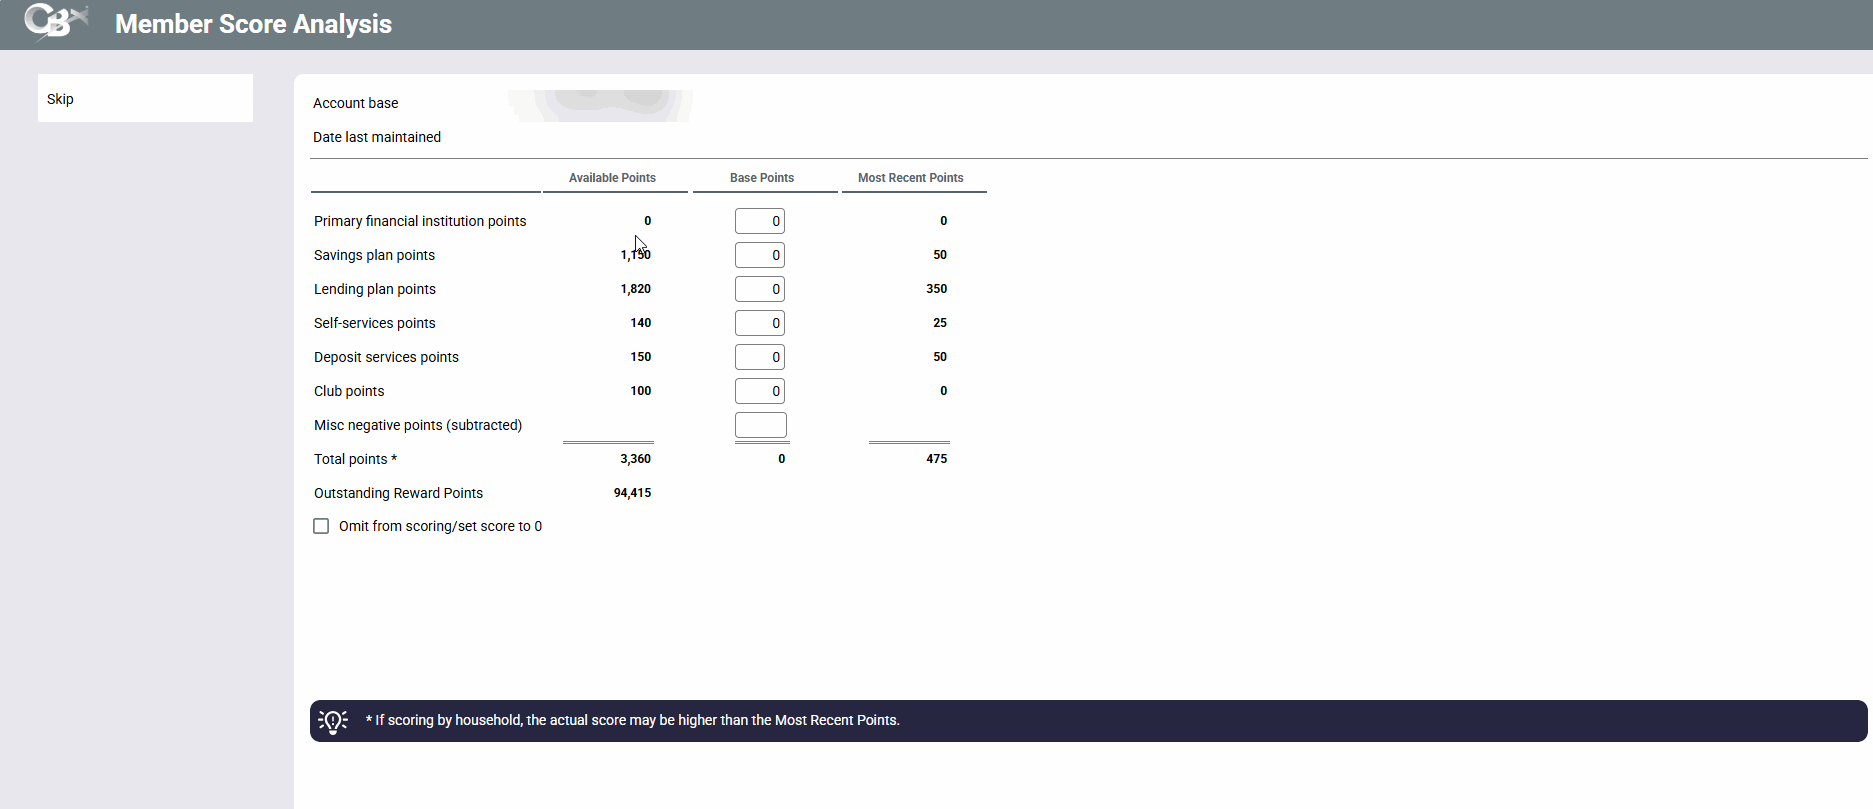This screenshot has height=809, width=1873.
Task: Click the household scoring note text
Action: tap(632, 720)
